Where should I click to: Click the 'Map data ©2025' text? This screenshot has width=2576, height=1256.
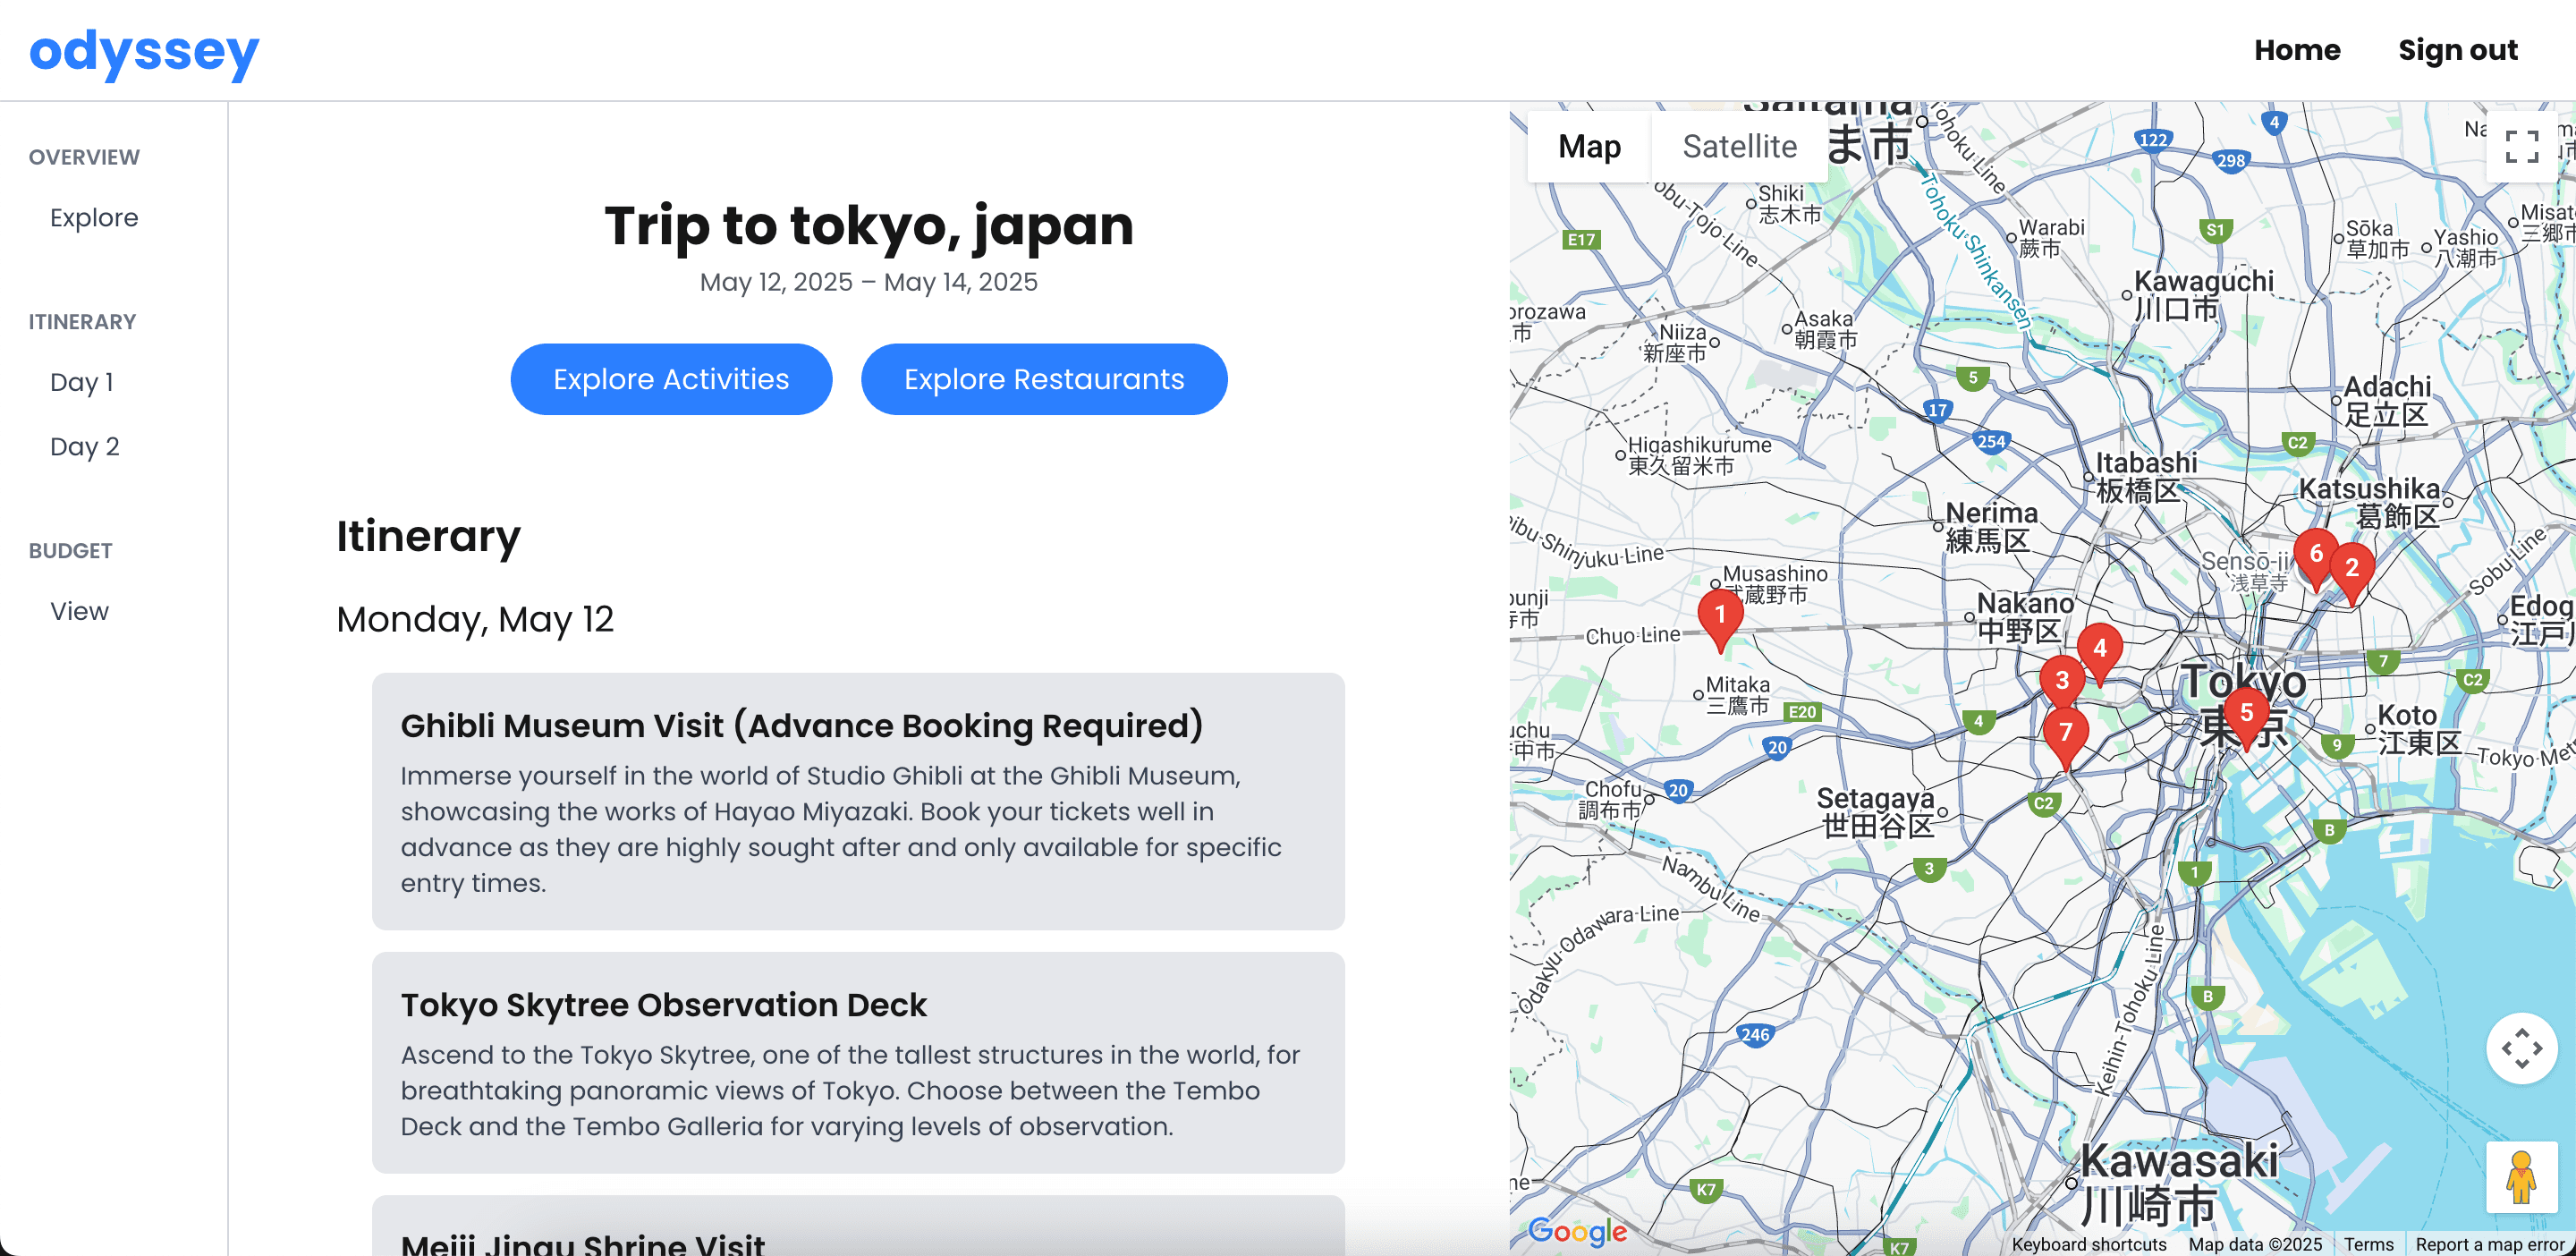coord(2255,1244)
